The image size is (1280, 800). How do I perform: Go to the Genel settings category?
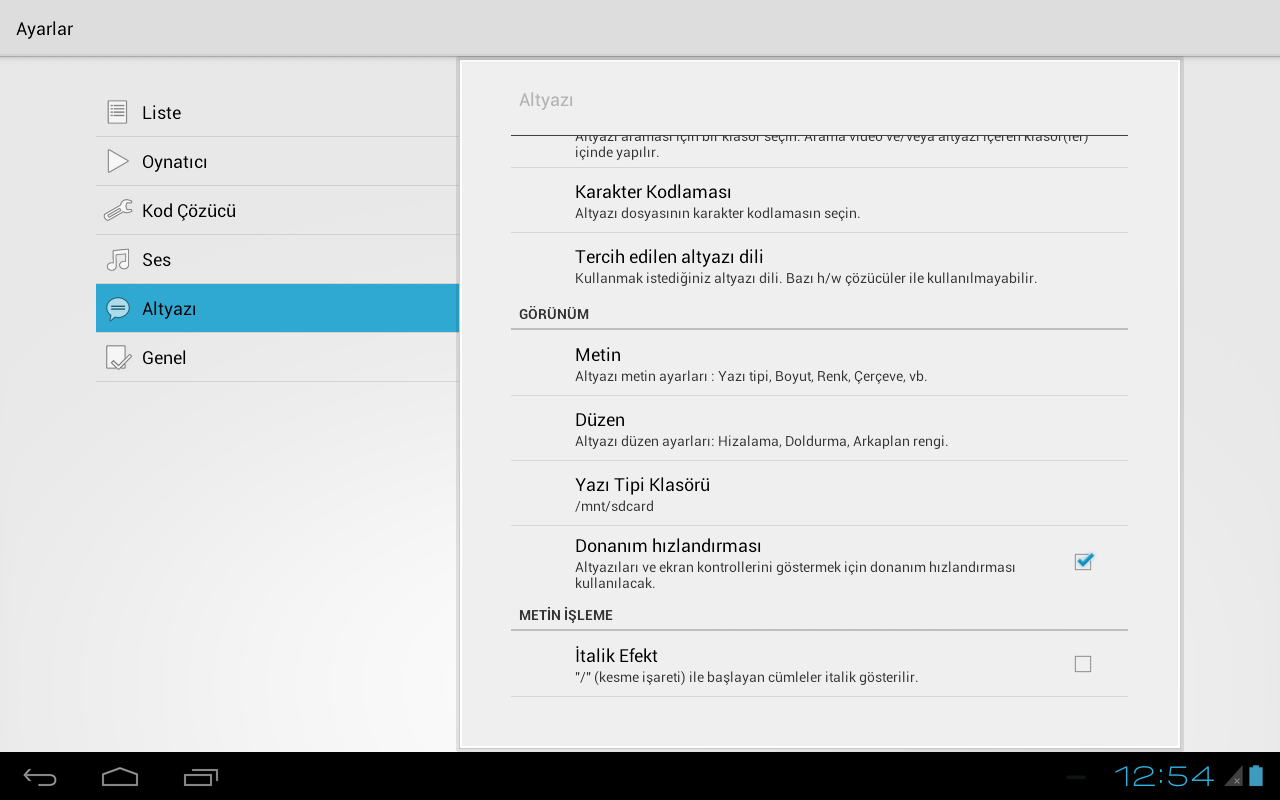[277, 357]
